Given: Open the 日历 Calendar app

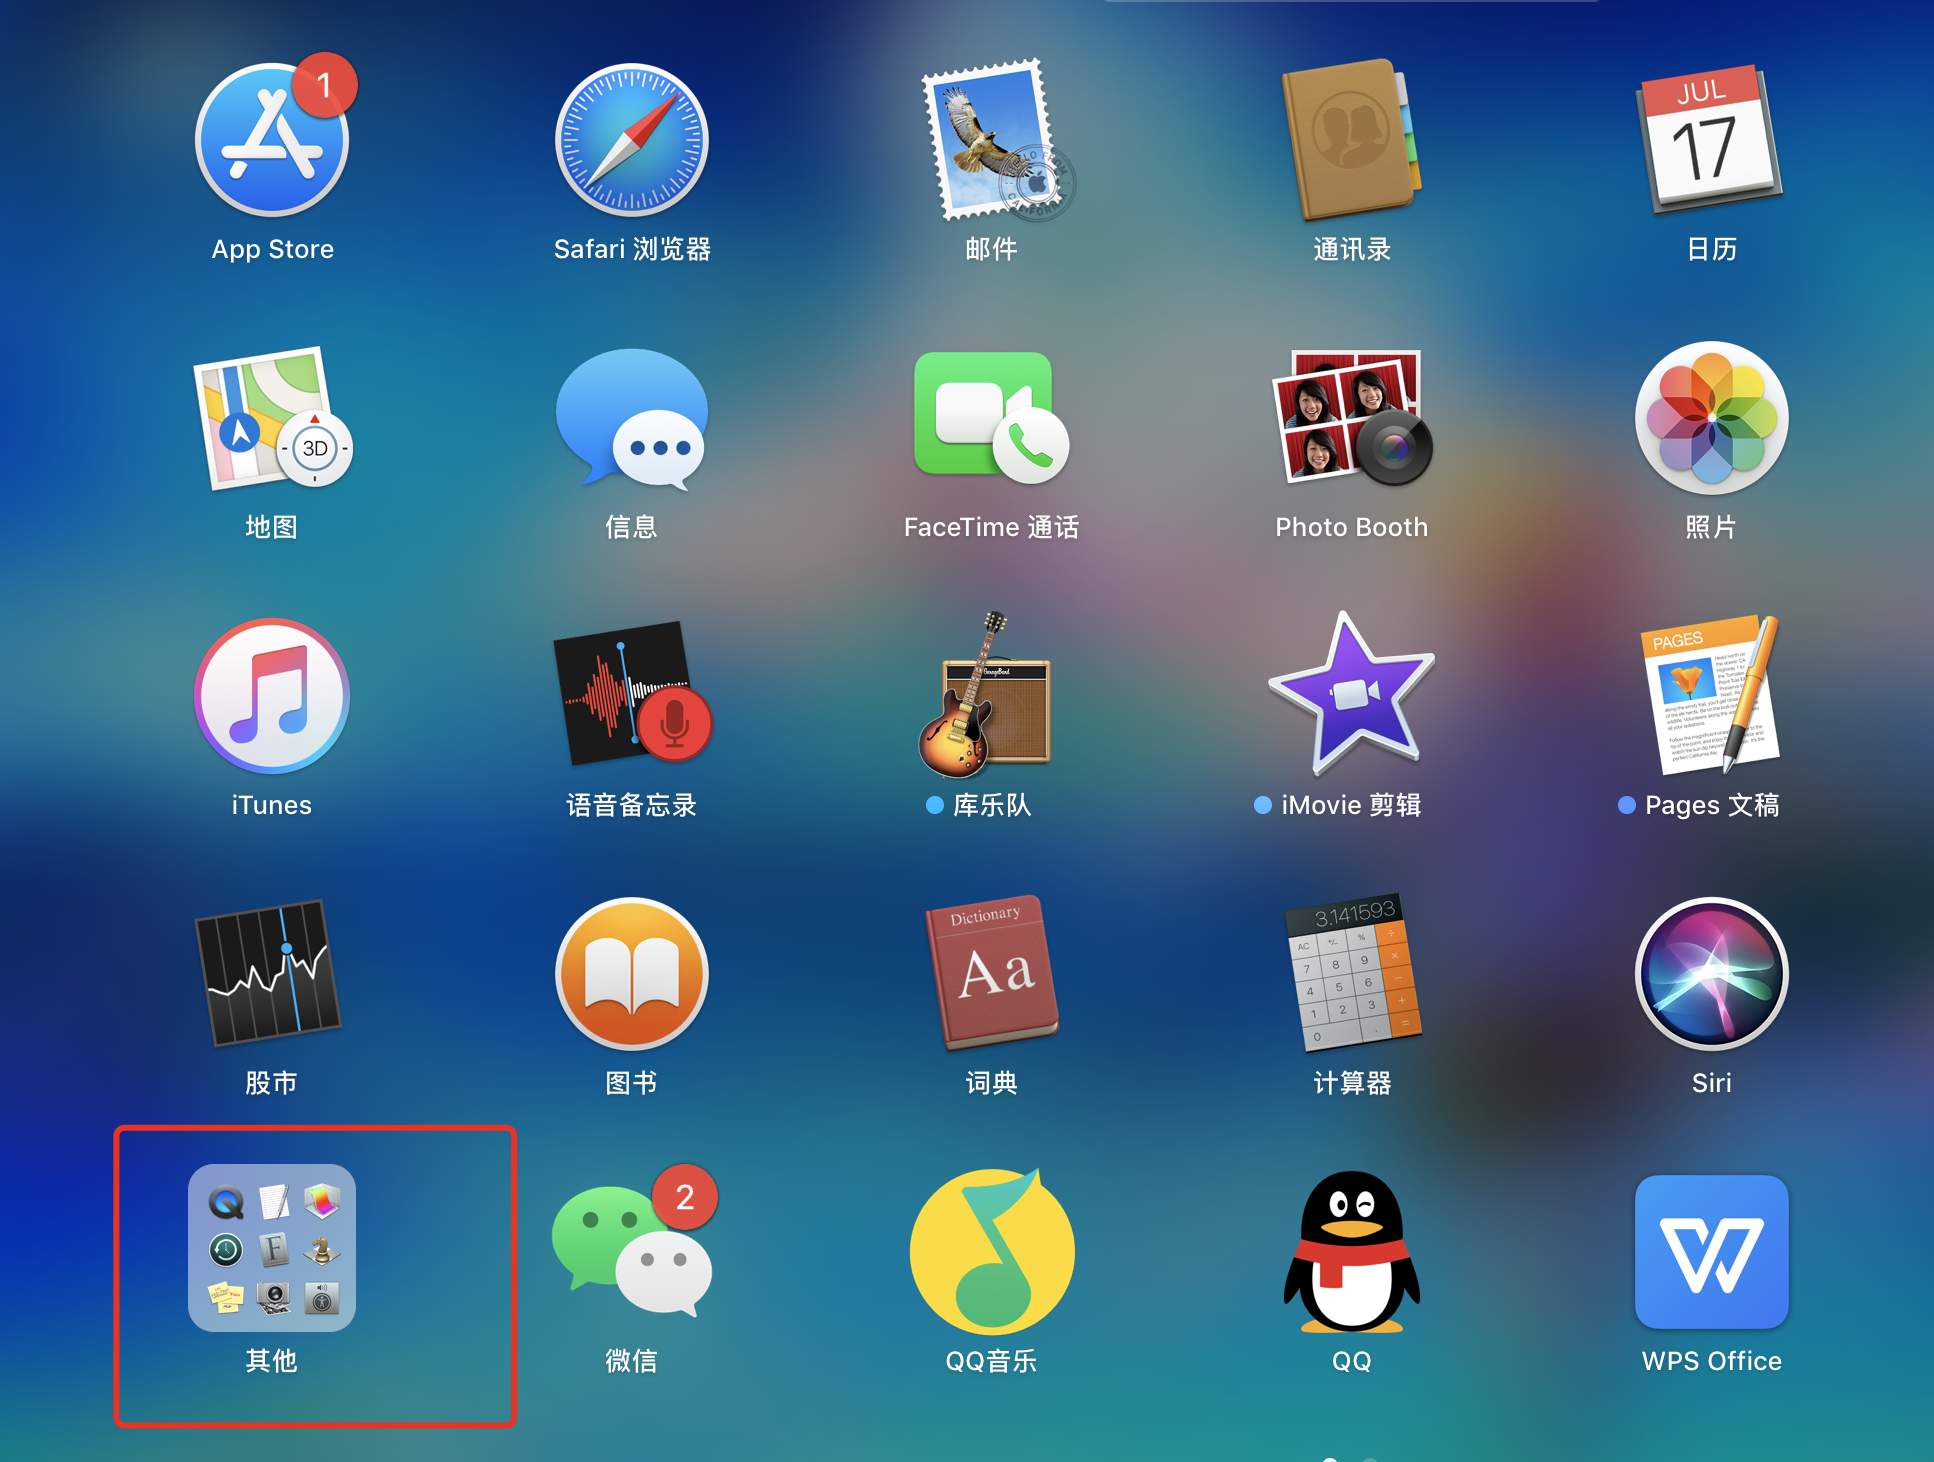Looking at the screenshot, I should pyautogui.click(x=1710, y=140).
